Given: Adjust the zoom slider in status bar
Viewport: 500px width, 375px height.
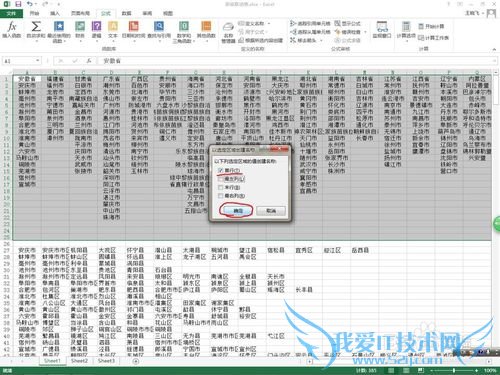Looking at the screenshot, I should (x=453, y=370).
